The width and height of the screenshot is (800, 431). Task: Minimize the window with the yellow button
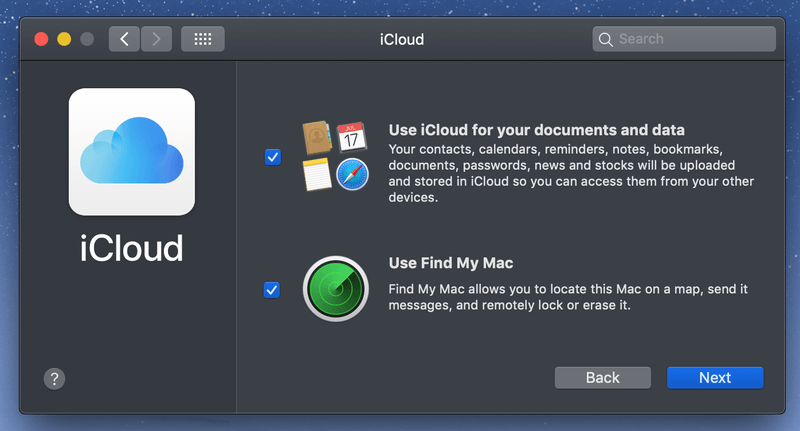coord(64,39)
